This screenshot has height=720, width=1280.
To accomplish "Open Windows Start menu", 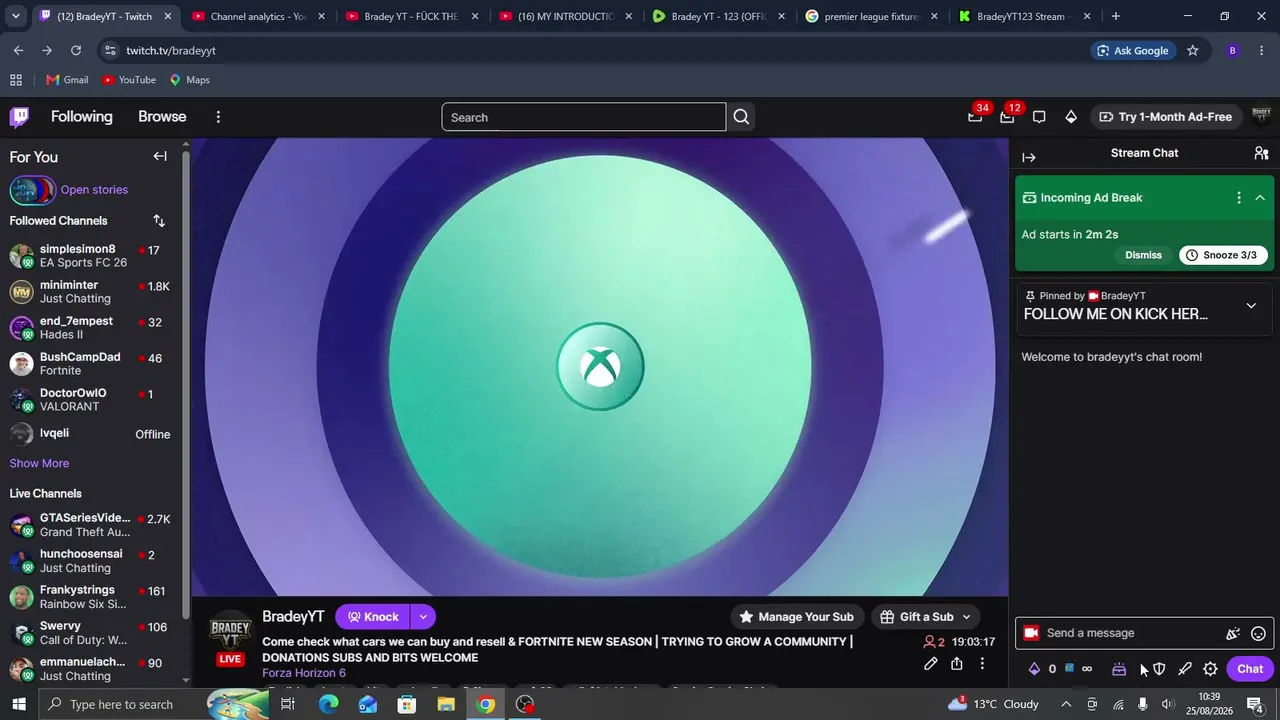I will point(19,704).
